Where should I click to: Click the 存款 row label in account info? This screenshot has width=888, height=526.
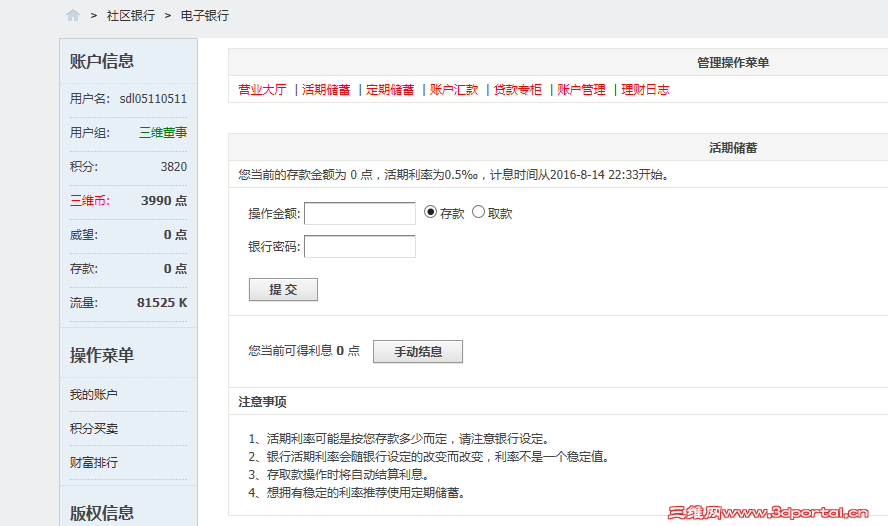click(84, 268)
